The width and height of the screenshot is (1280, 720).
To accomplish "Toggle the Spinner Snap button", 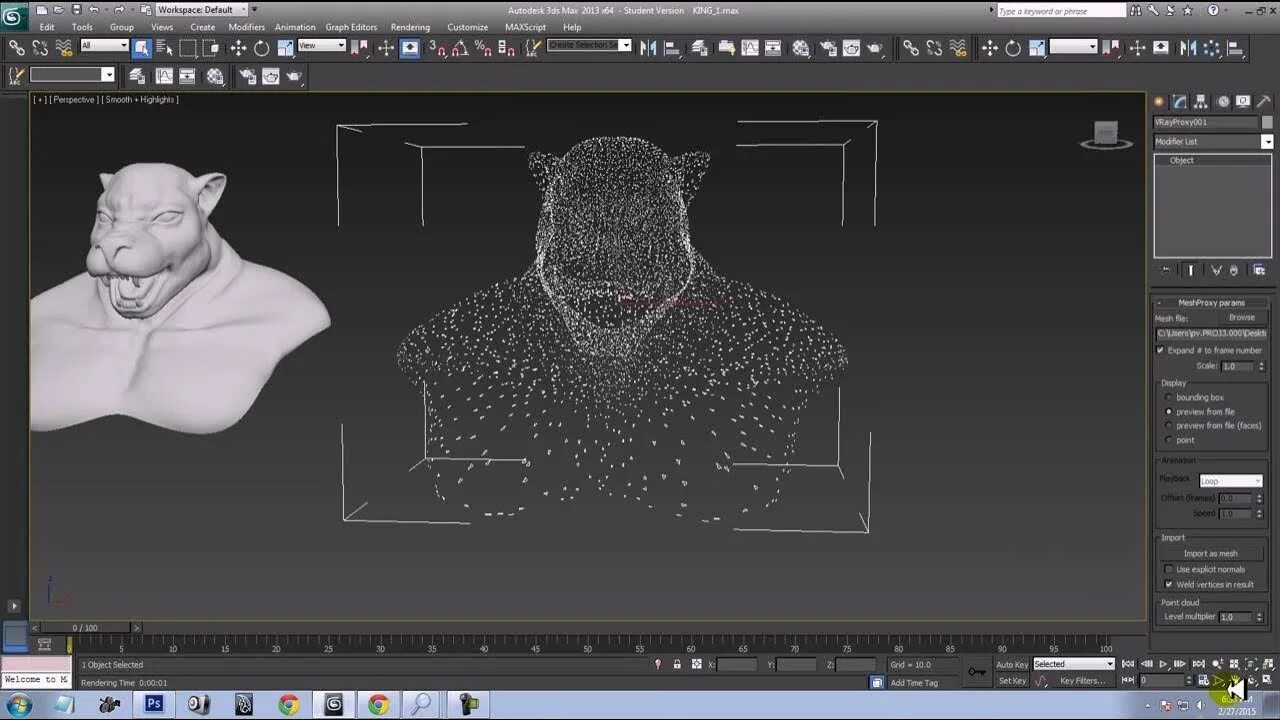I will (x=507, y=47).
